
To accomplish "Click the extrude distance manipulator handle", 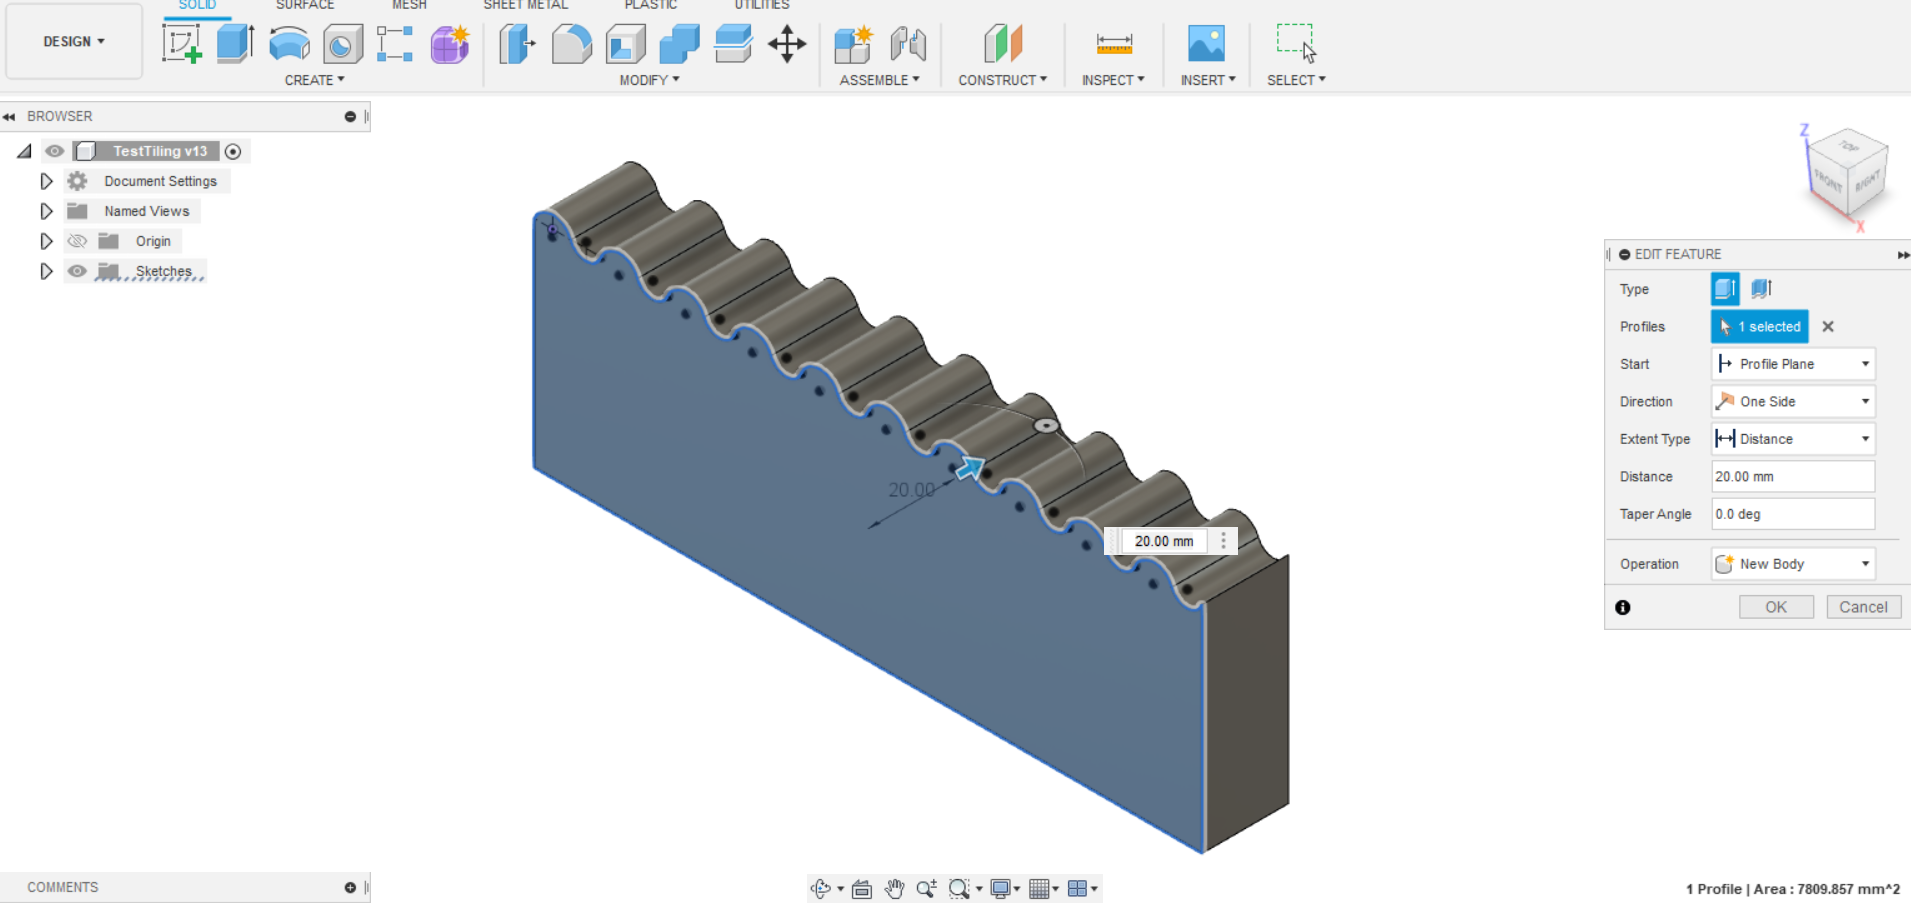I will 1047,424.
